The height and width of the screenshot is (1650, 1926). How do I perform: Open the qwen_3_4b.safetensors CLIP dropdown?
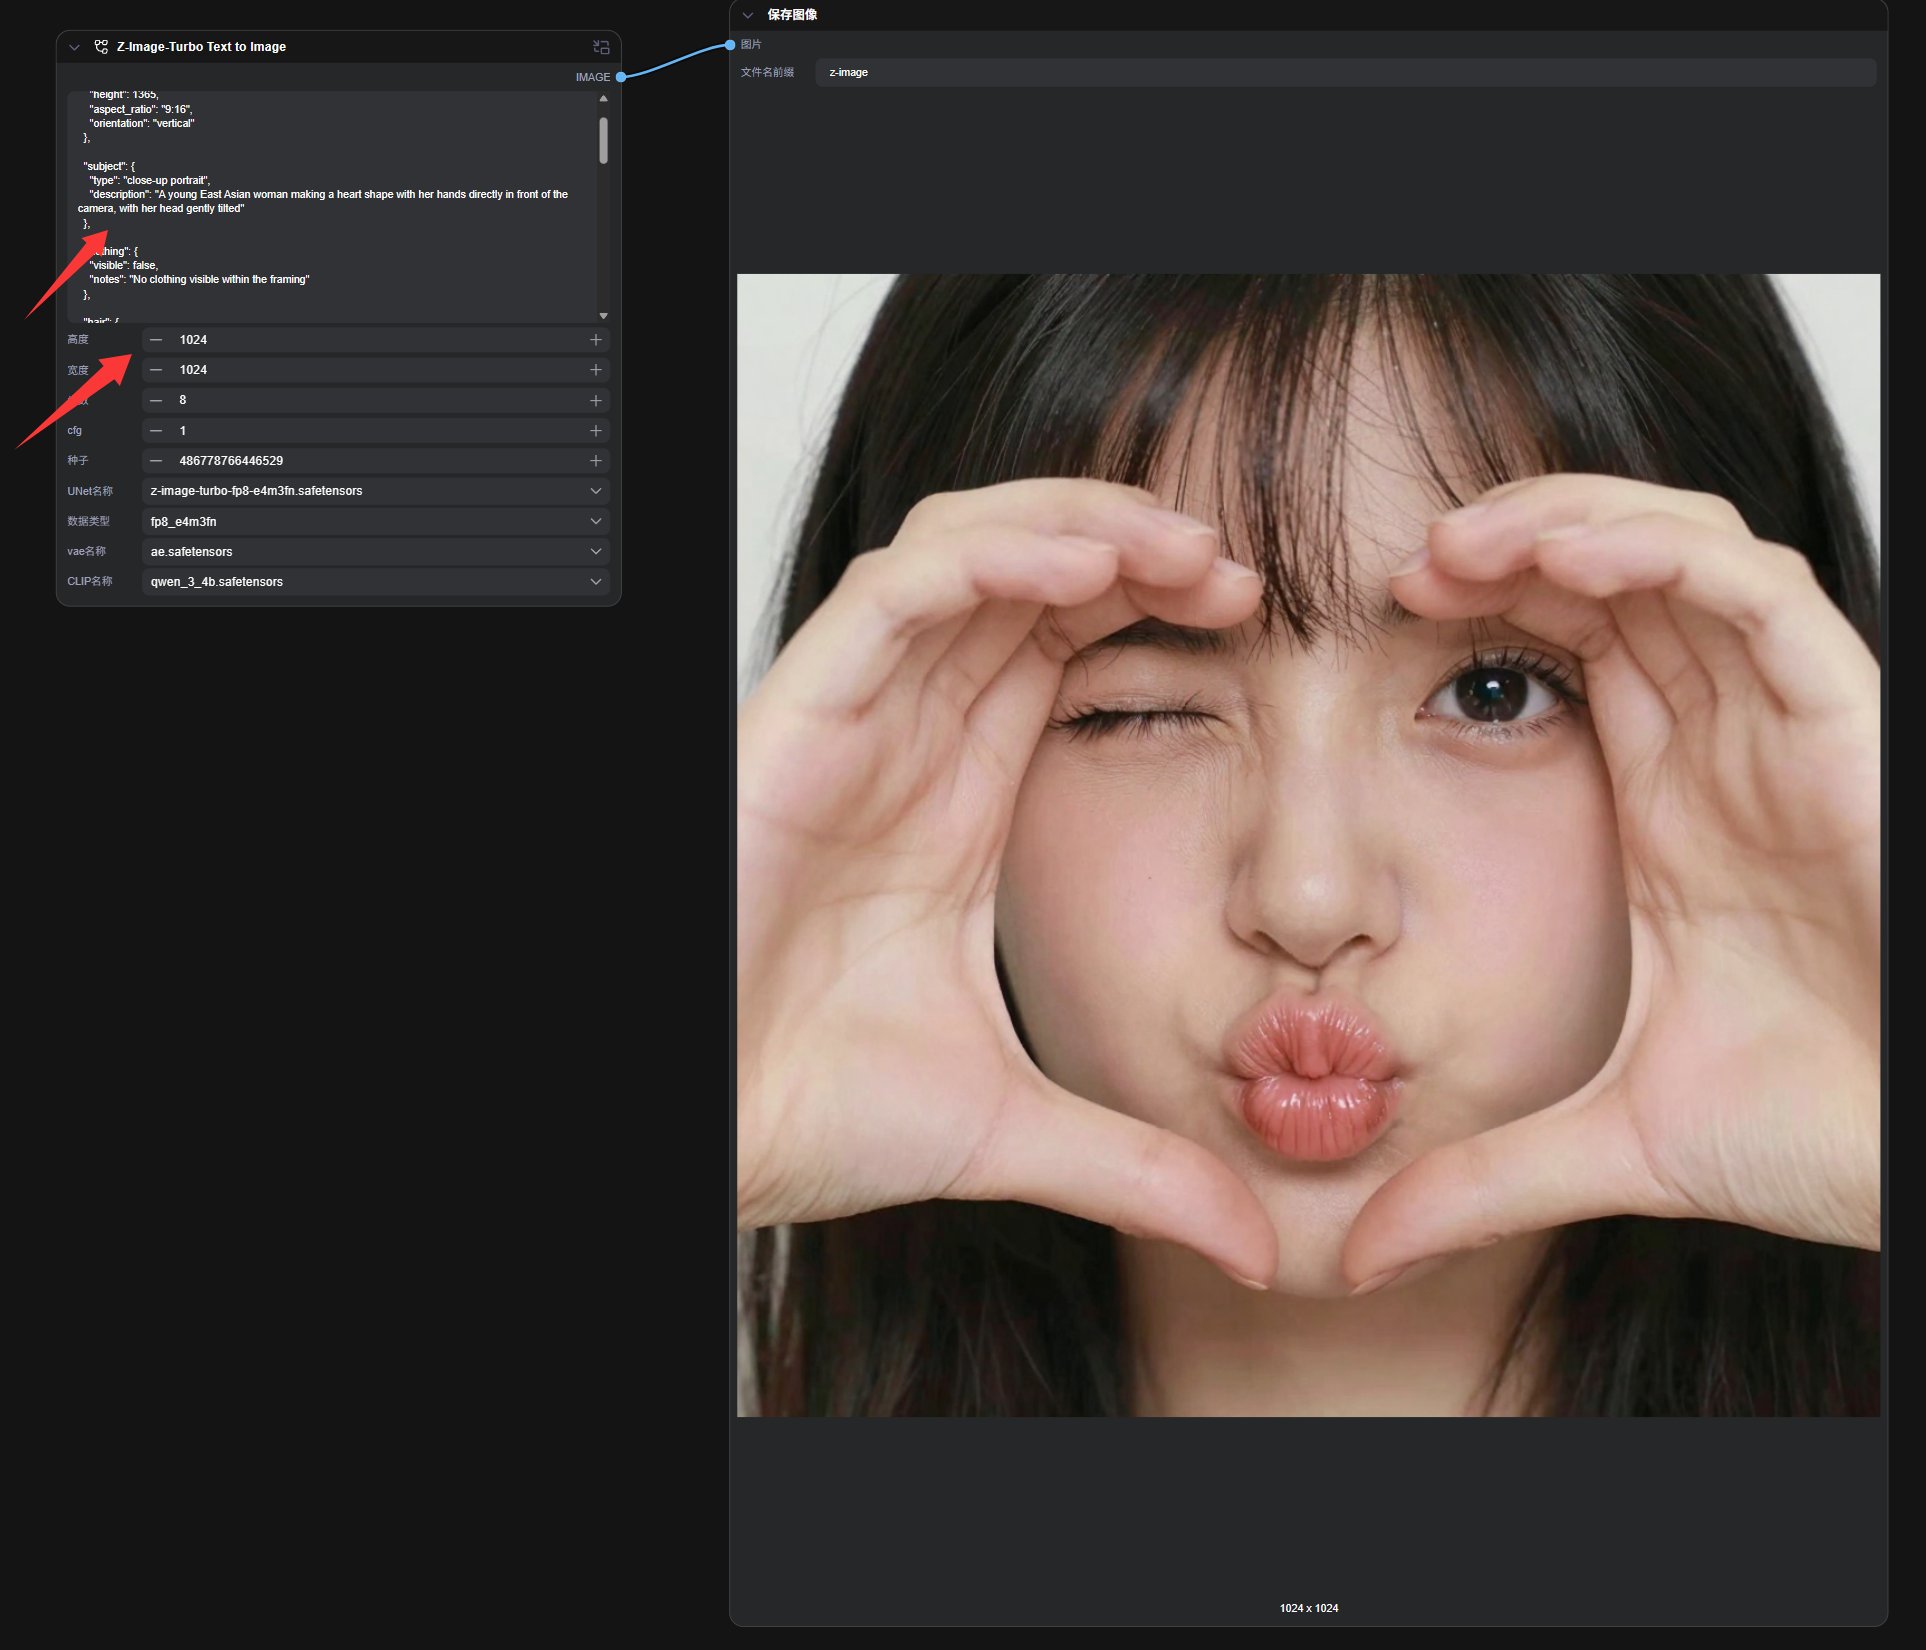tap(375, 581)
